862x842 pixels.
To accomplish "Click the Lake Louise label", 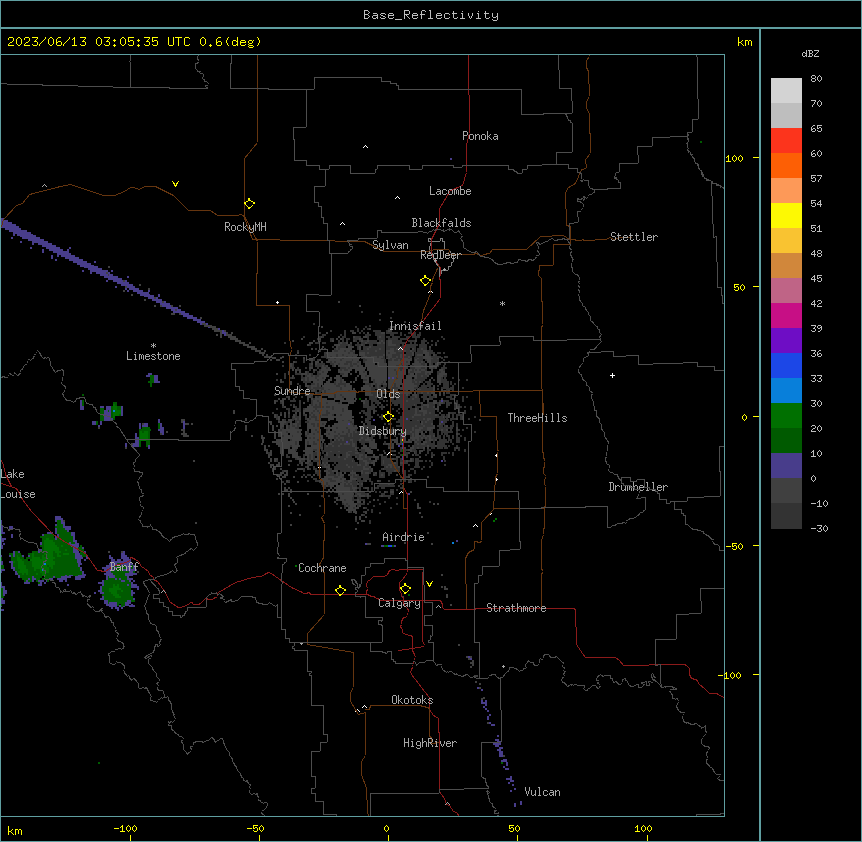I will (18, 484).
